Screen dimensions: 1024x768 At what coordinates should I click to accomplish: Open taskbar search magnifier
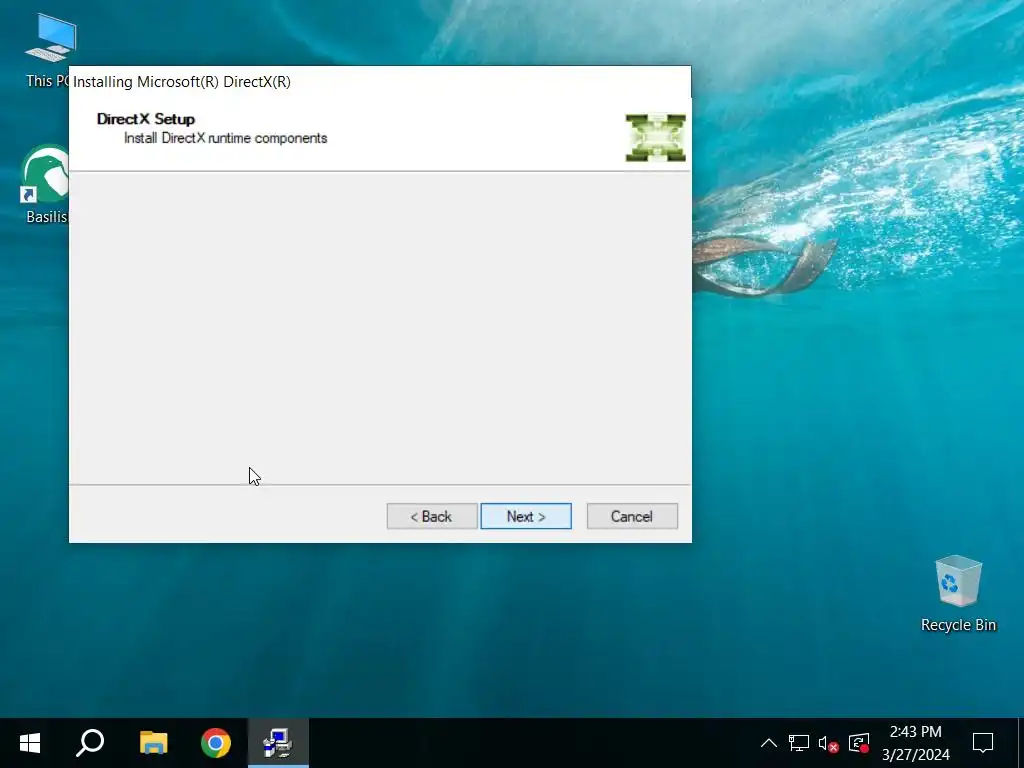(90, 743)
